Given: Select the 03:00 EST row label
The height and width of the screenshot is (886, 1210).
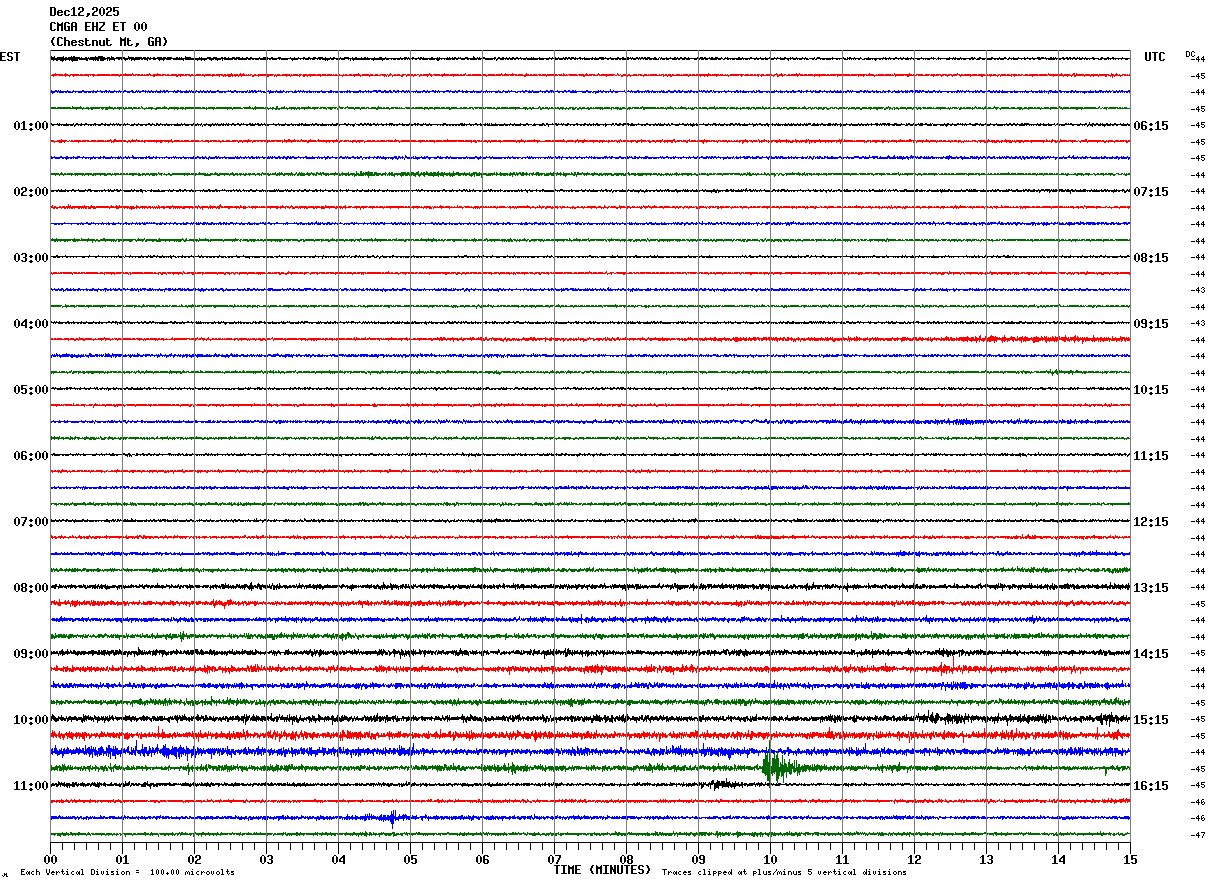Looking at the screenshot, I should click(31, 258).
